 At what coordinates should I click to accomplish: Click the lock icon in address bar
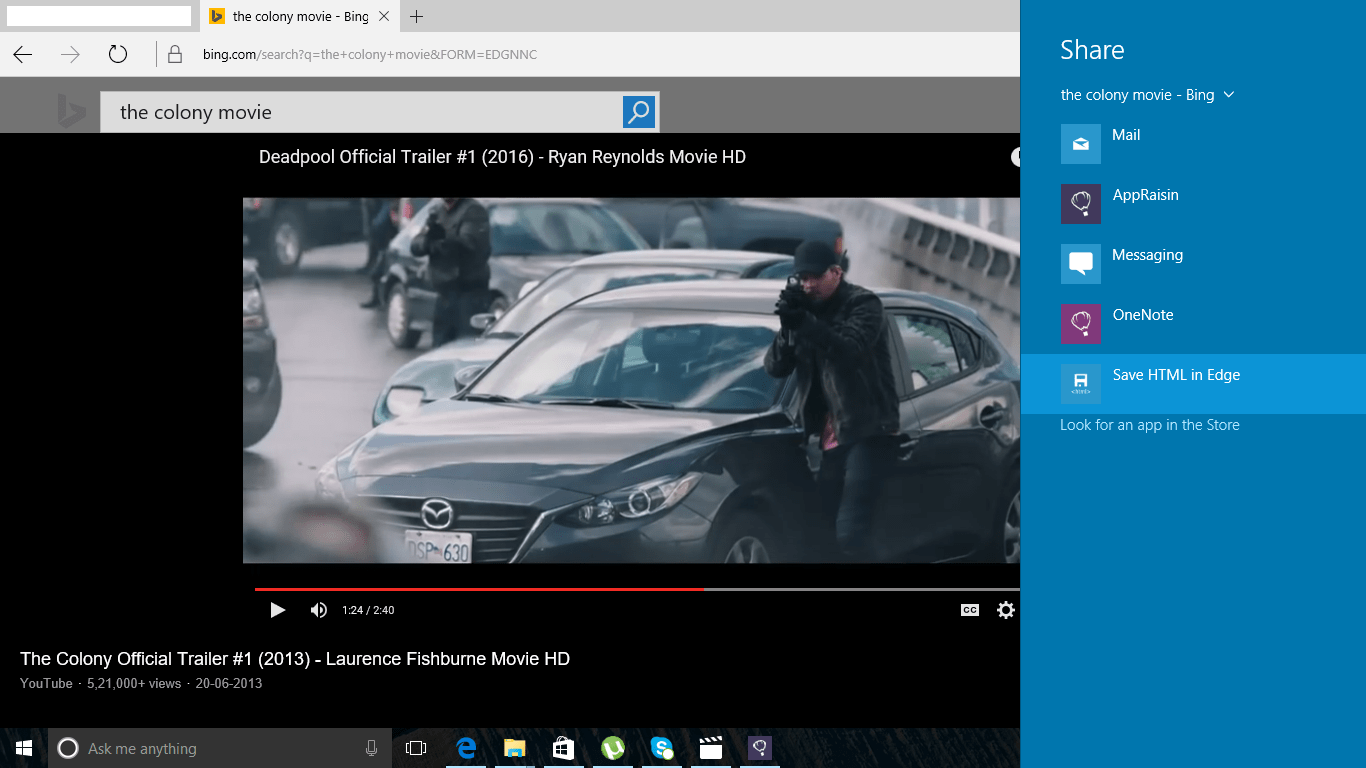point(175,55)
